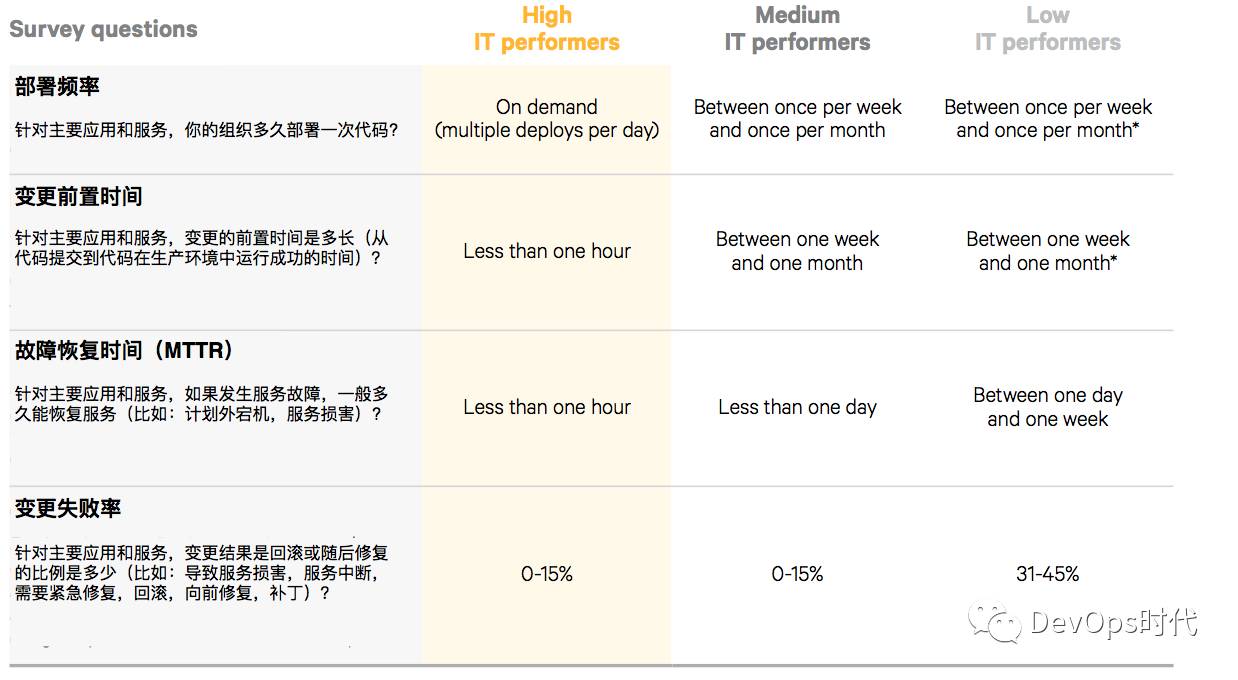The image size is (1238, 680).
Task: Click the question text under 部署频率
Action: click(x=207, y=130)
